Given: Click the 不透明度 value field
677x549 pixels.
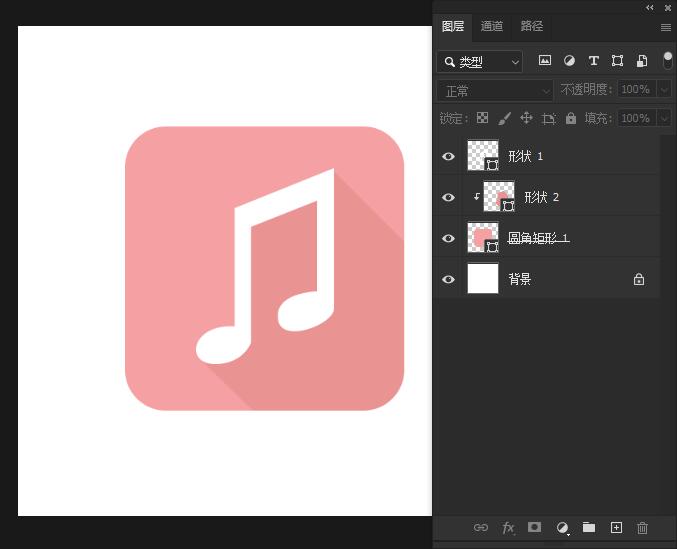Looking at the screenshot, I should pyautogui.click(x=636, y=89).
